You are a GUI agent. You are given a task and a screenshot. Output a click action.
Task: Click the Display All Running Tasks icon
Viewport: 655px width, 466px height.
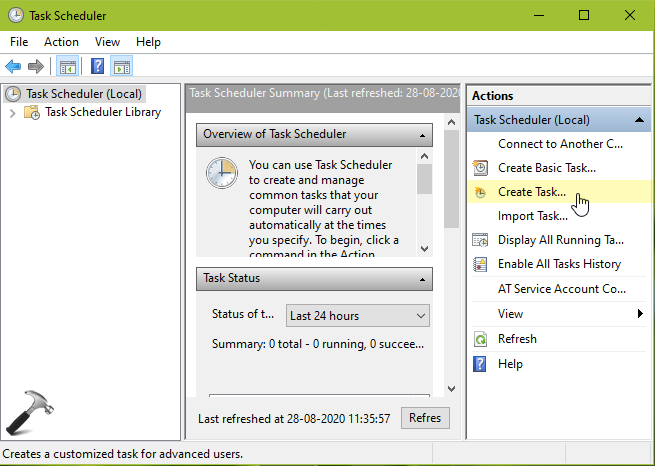click(x=480, y=240)
